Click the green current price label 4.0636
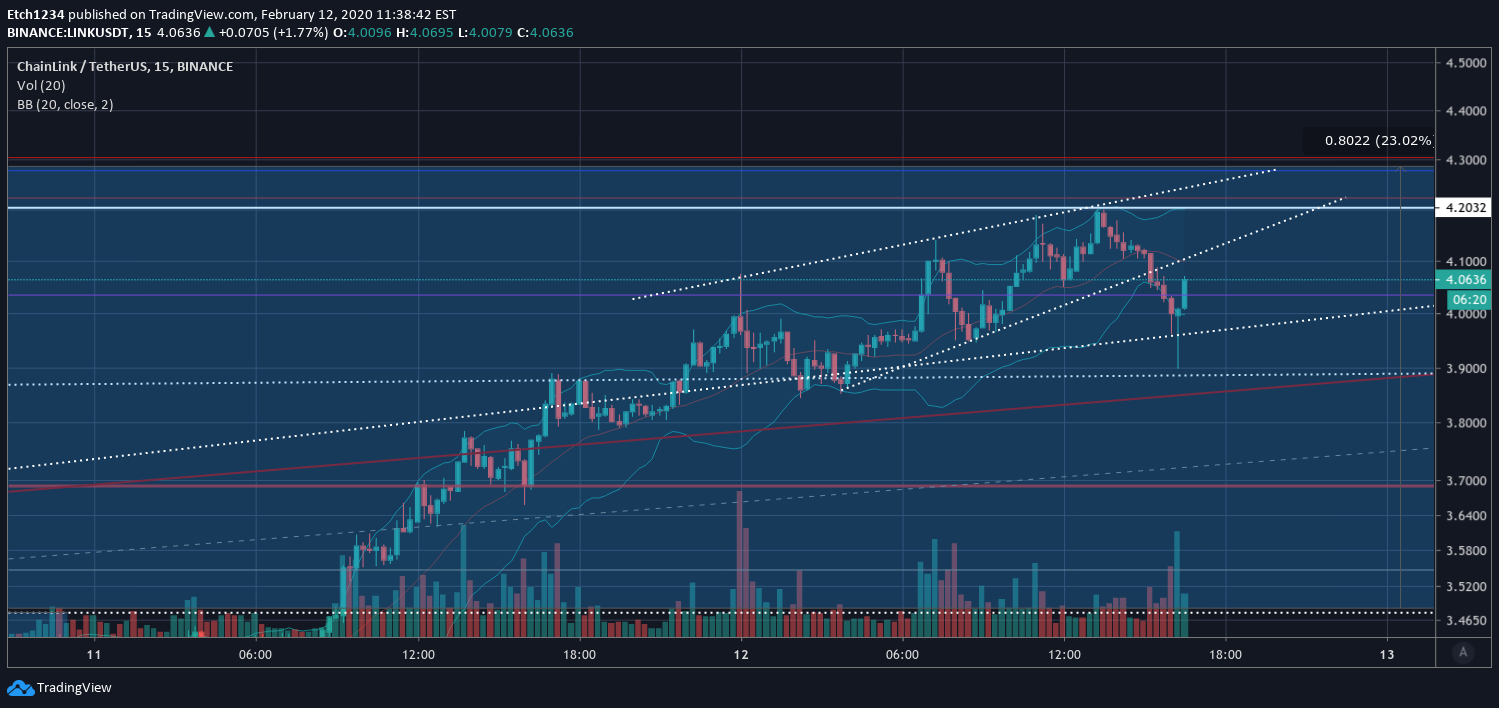Viewport: 1499px width, 708px height. tap(1462, 280)
